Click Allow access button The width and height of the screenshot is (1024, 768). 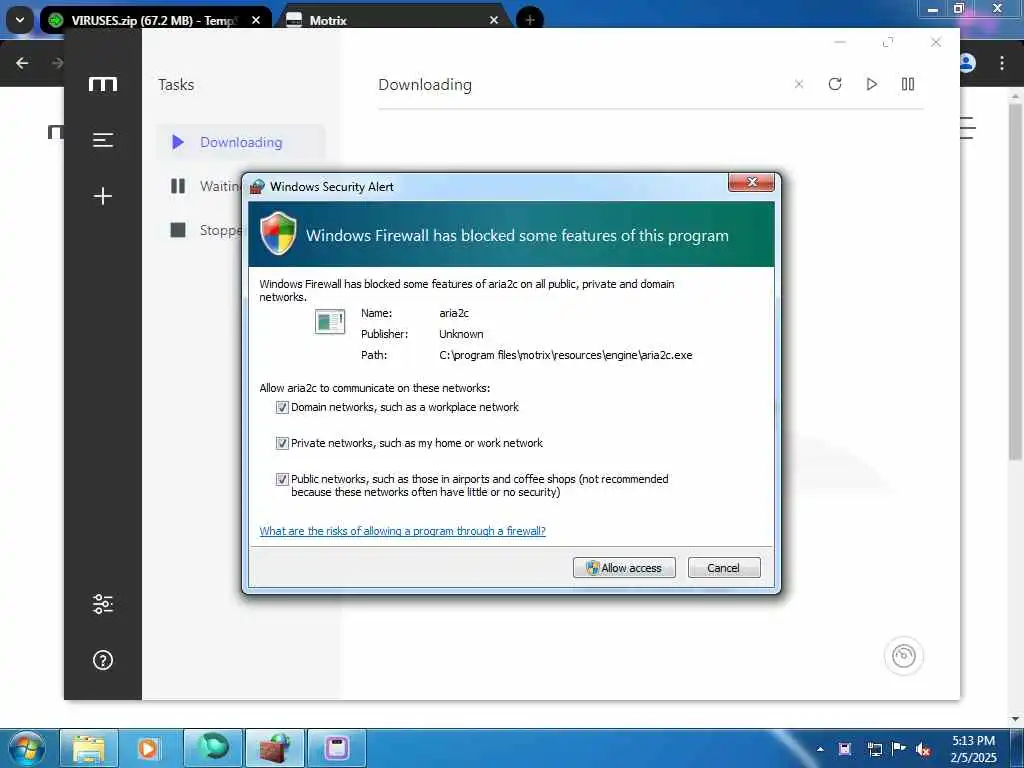(624, 568)
